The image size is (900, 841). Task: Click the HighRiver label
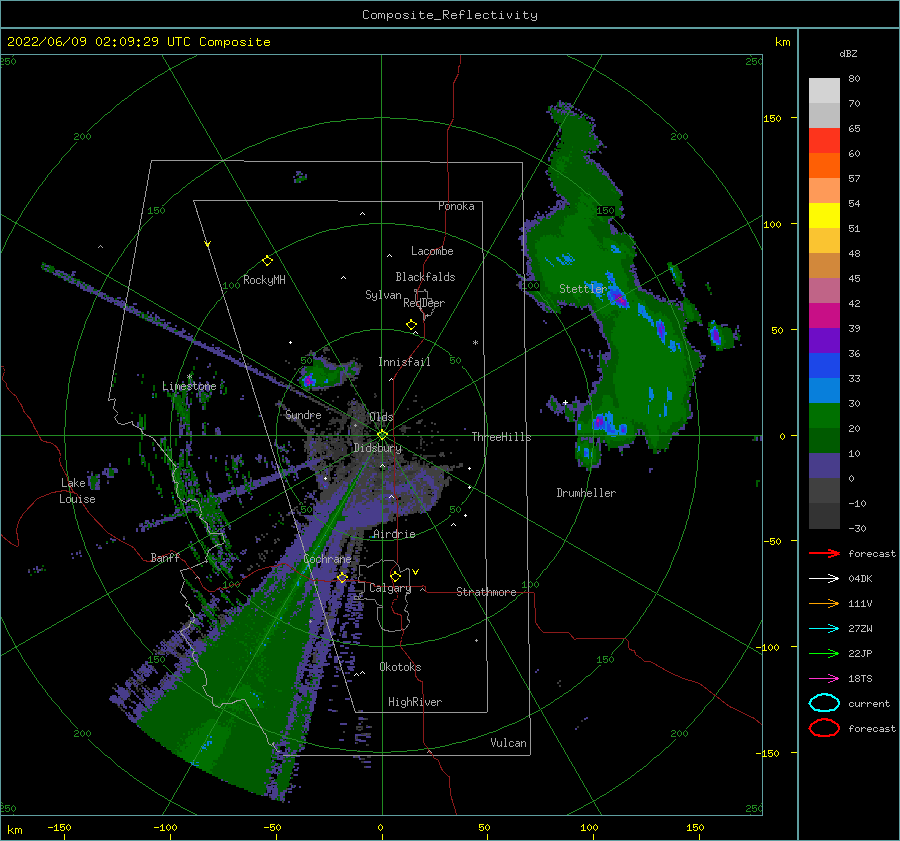tap(415, 702)
